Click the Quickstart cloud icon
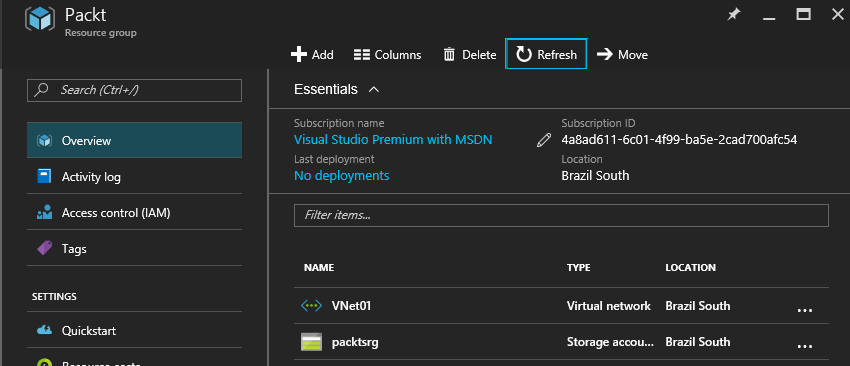This screenshot has width=850, height=366. click(x=44, y=330)
